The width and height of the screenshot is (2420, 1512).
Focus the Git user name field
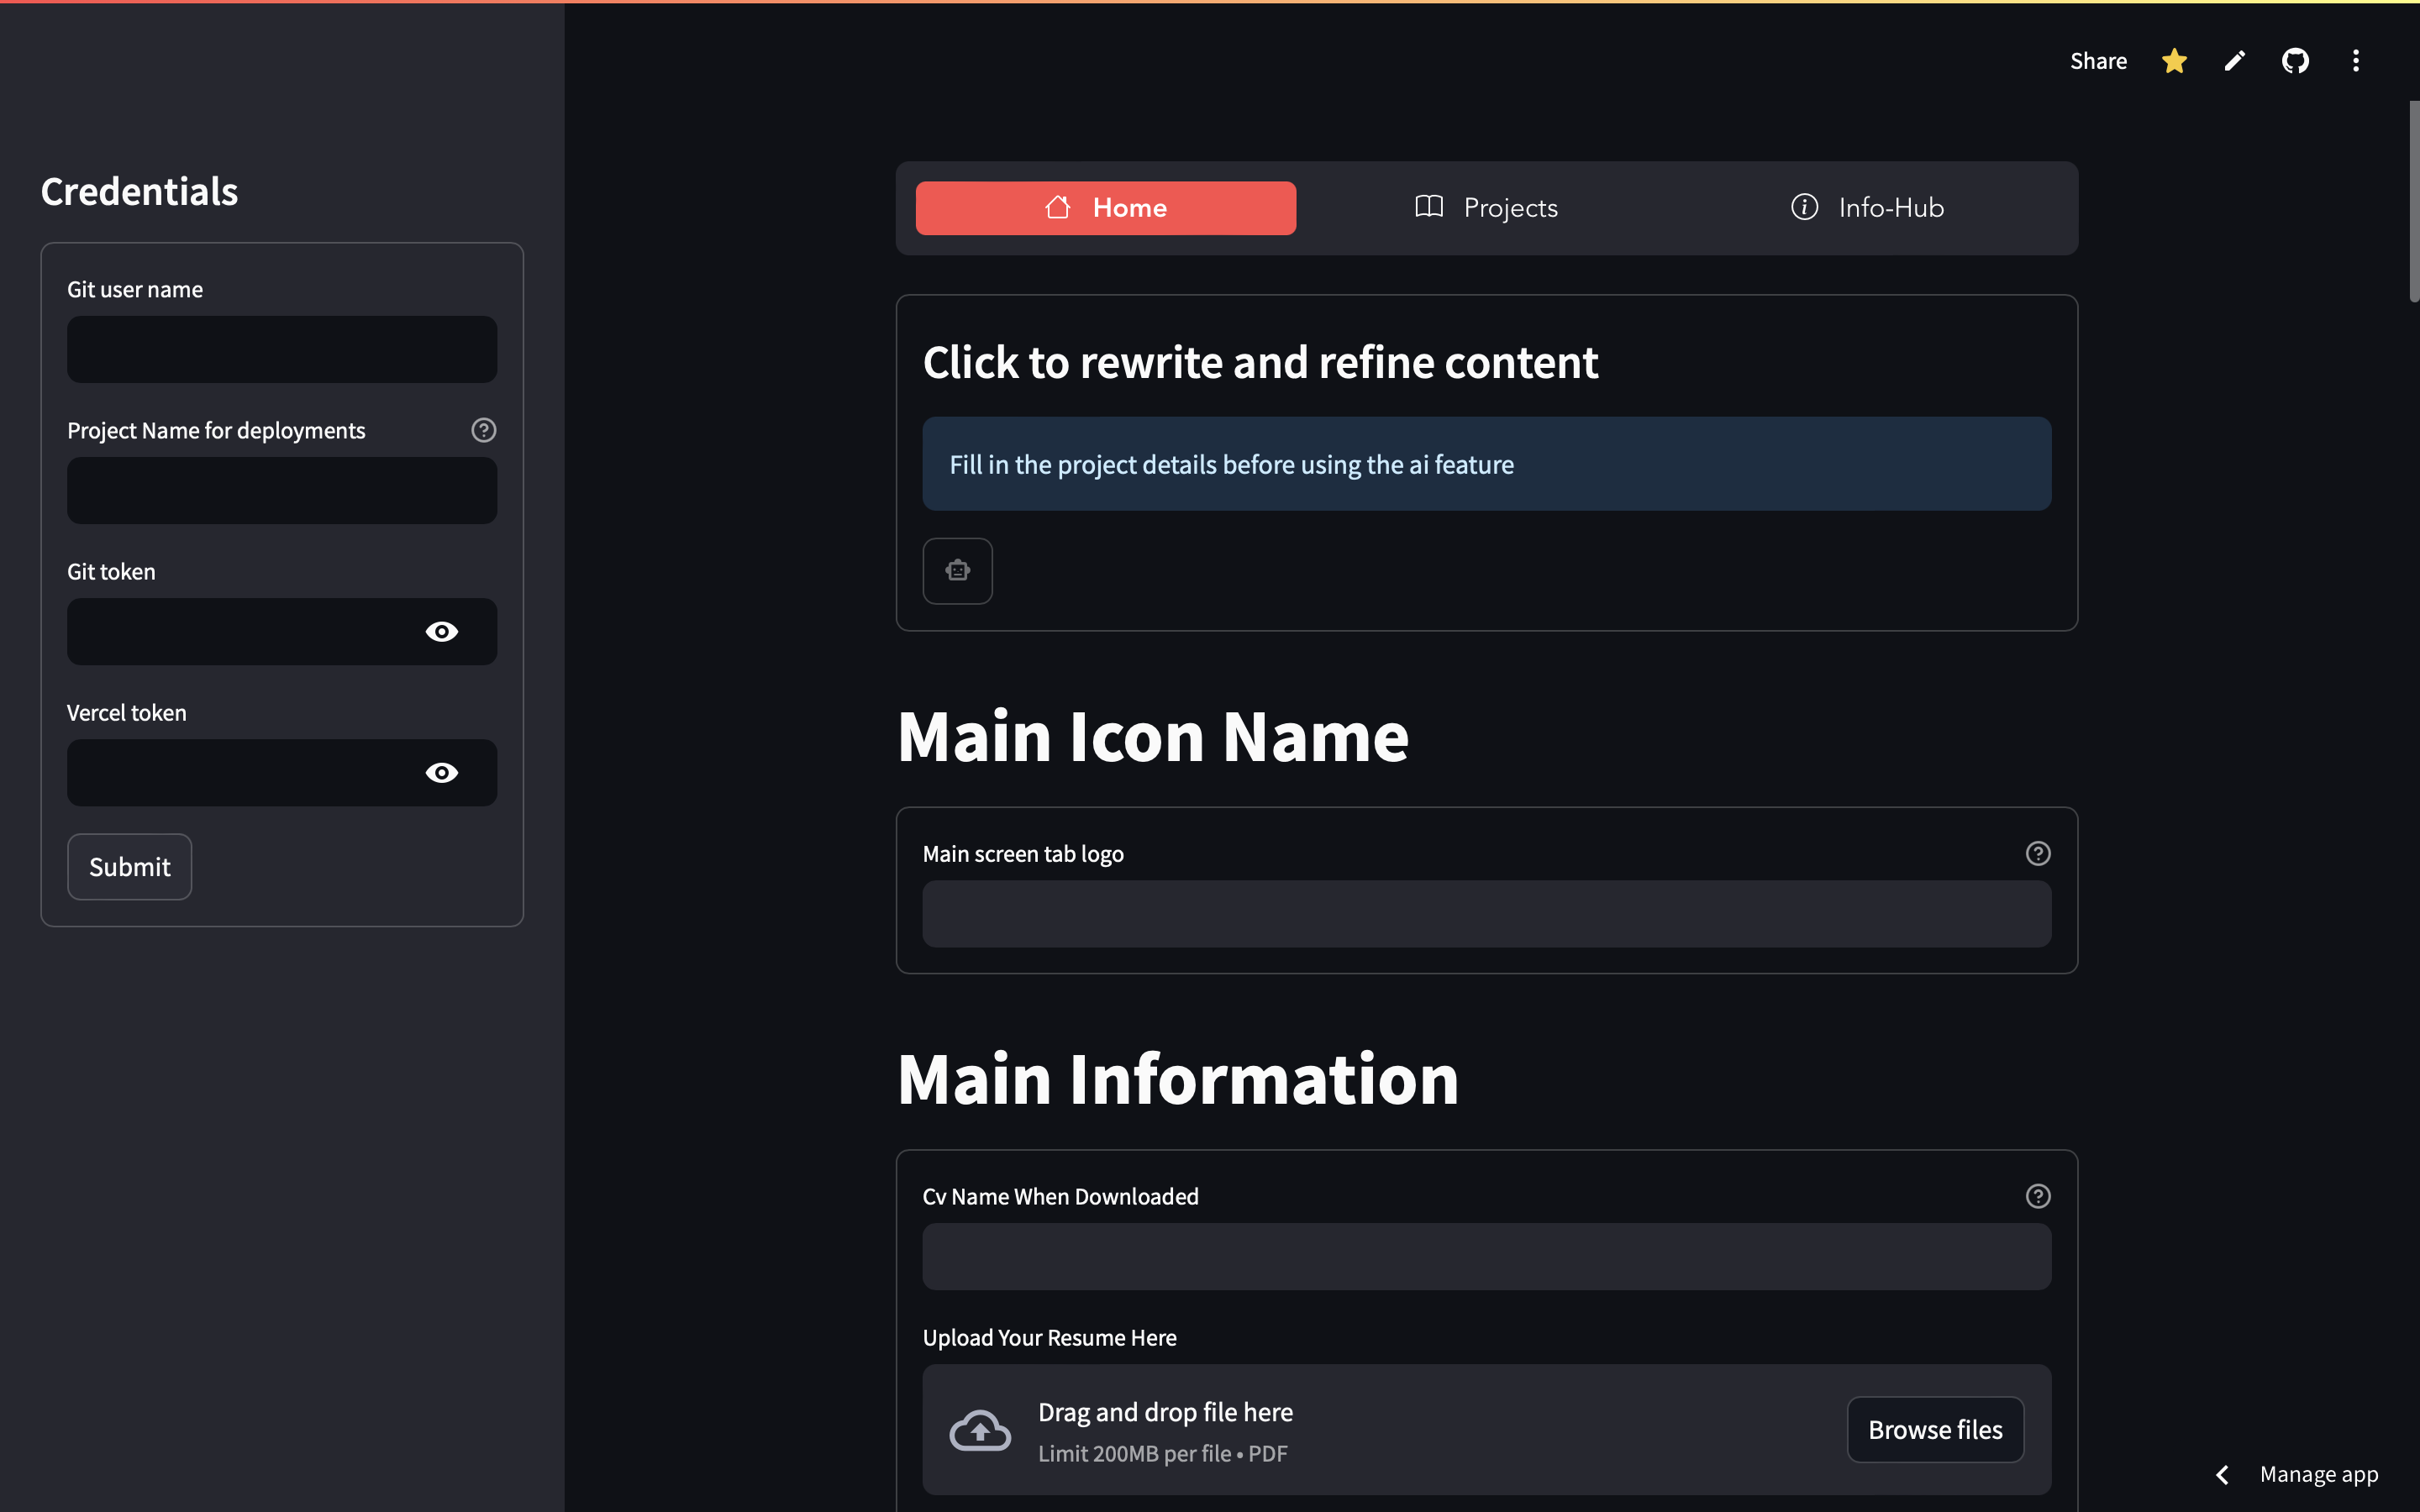point(282,350)
